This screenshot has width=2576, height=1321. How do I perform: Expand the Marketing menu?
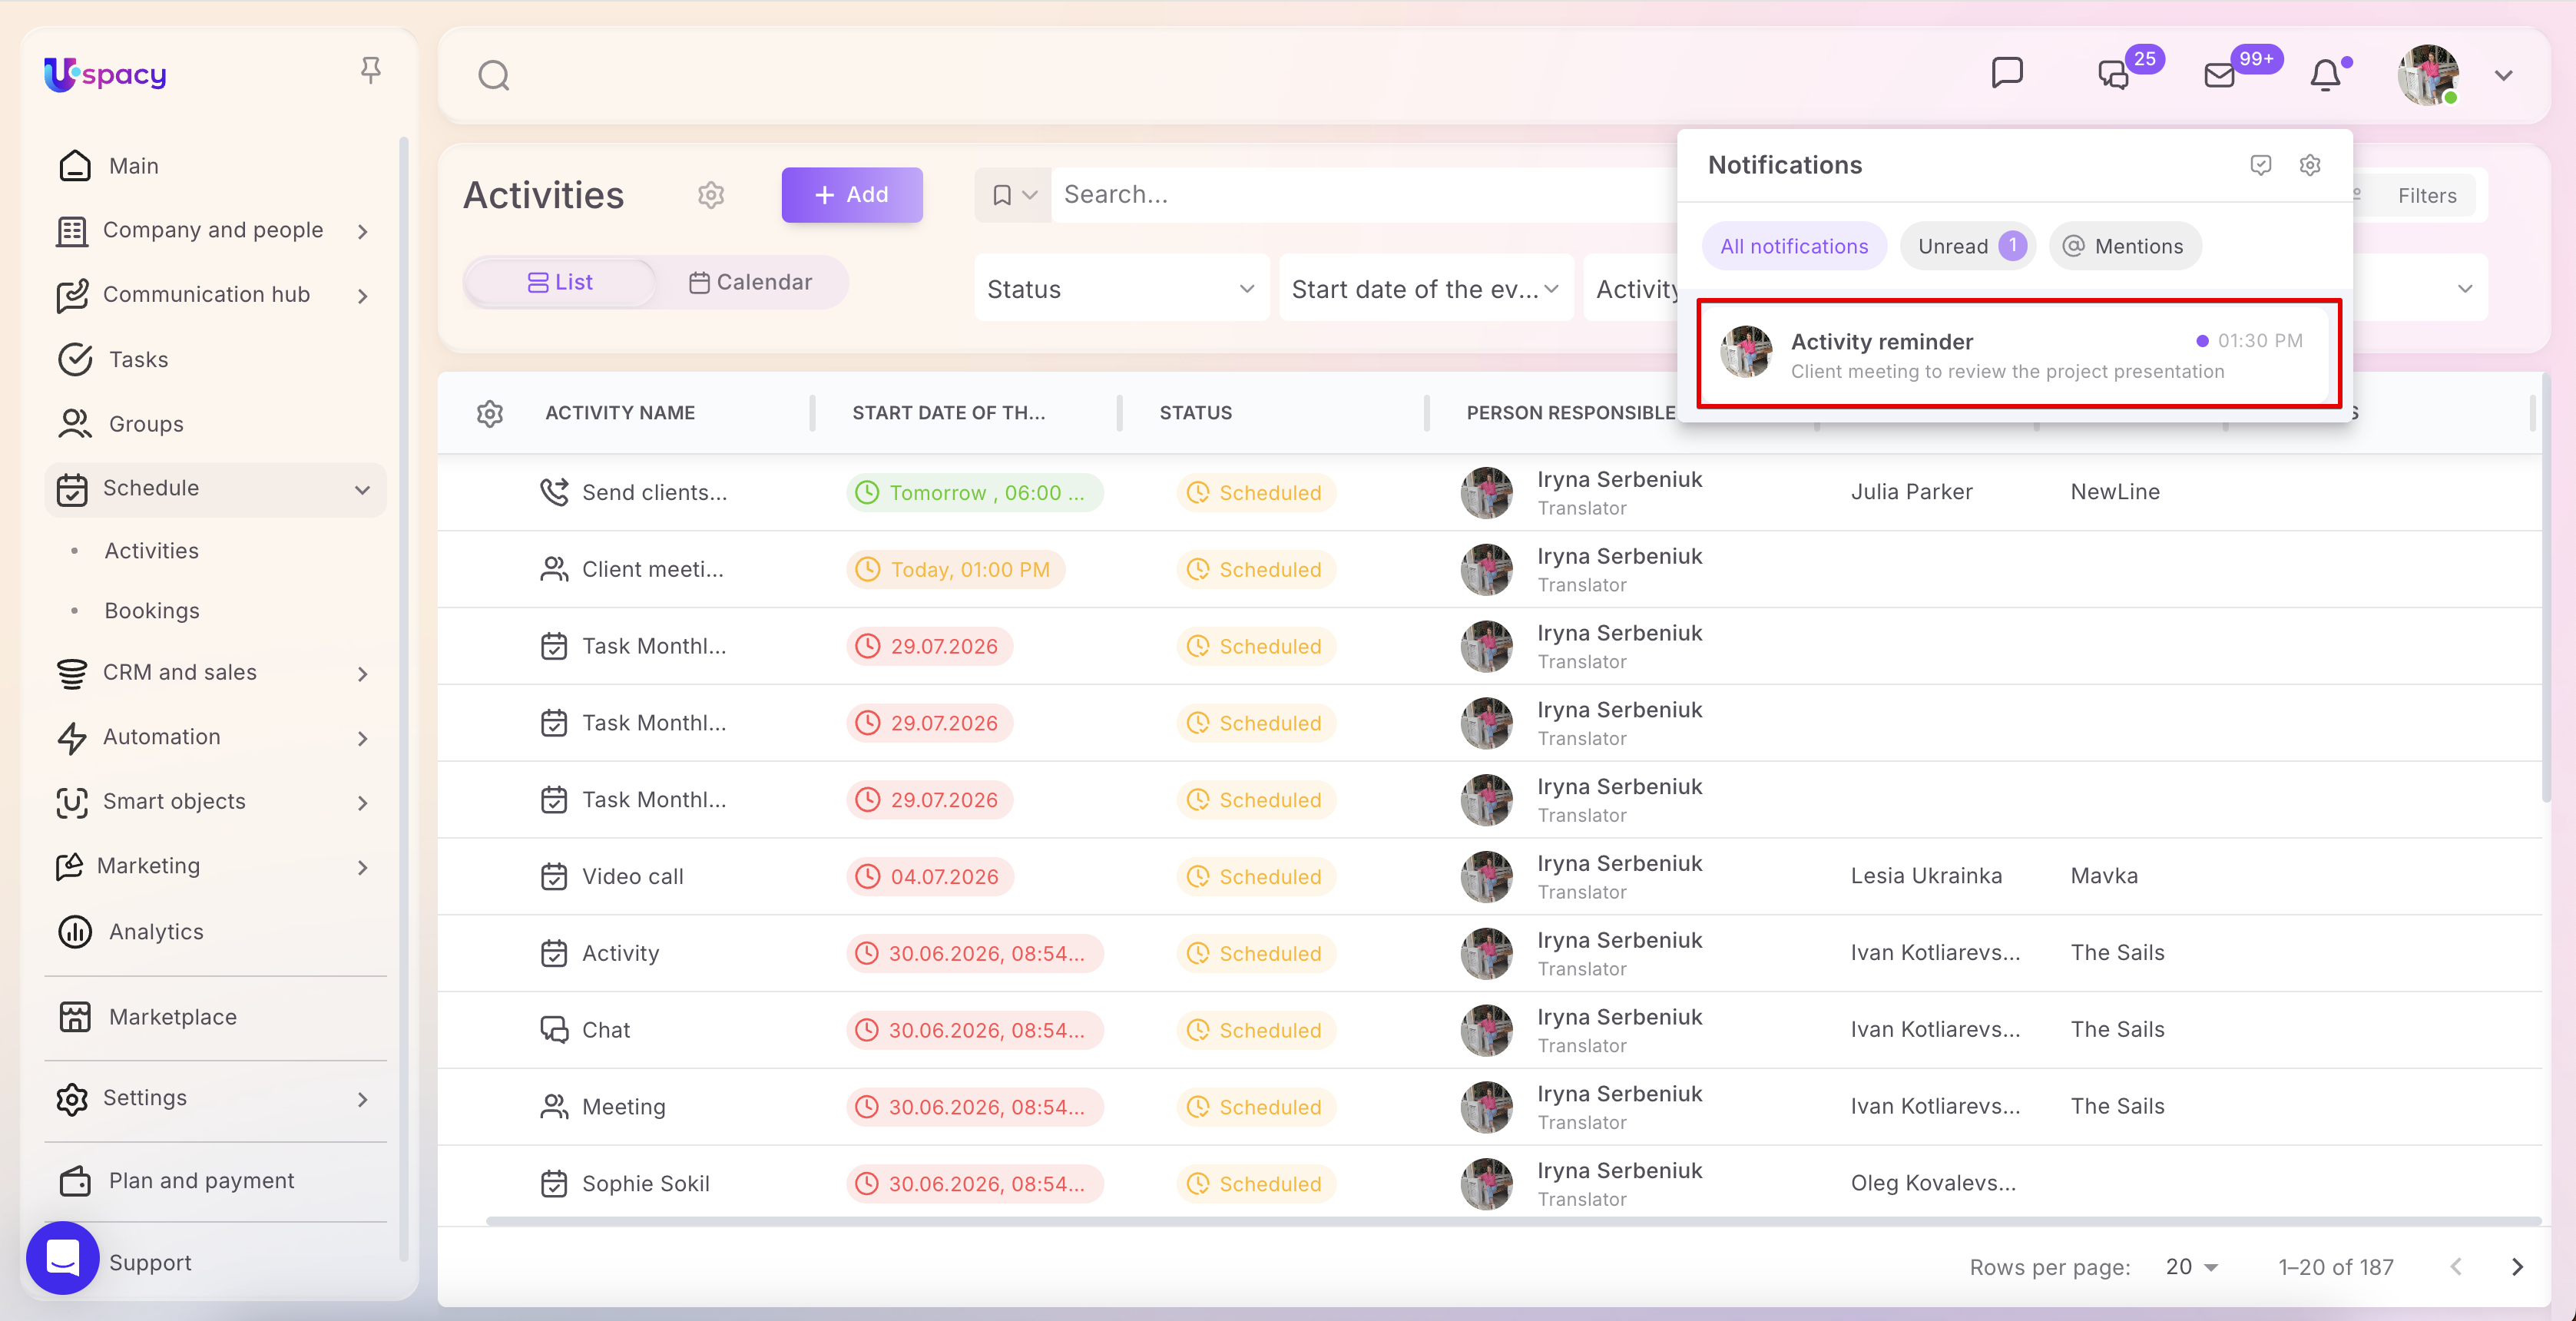click(x=215, y=866)
